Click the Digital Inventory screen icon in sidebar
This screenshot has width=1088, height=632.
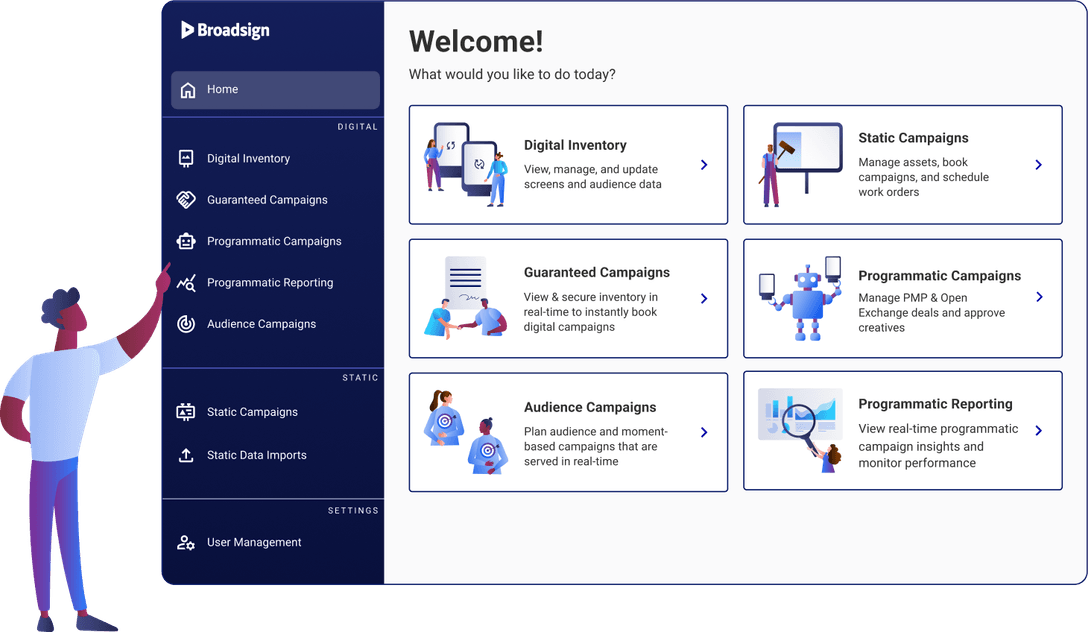click(x=186, y=158)
